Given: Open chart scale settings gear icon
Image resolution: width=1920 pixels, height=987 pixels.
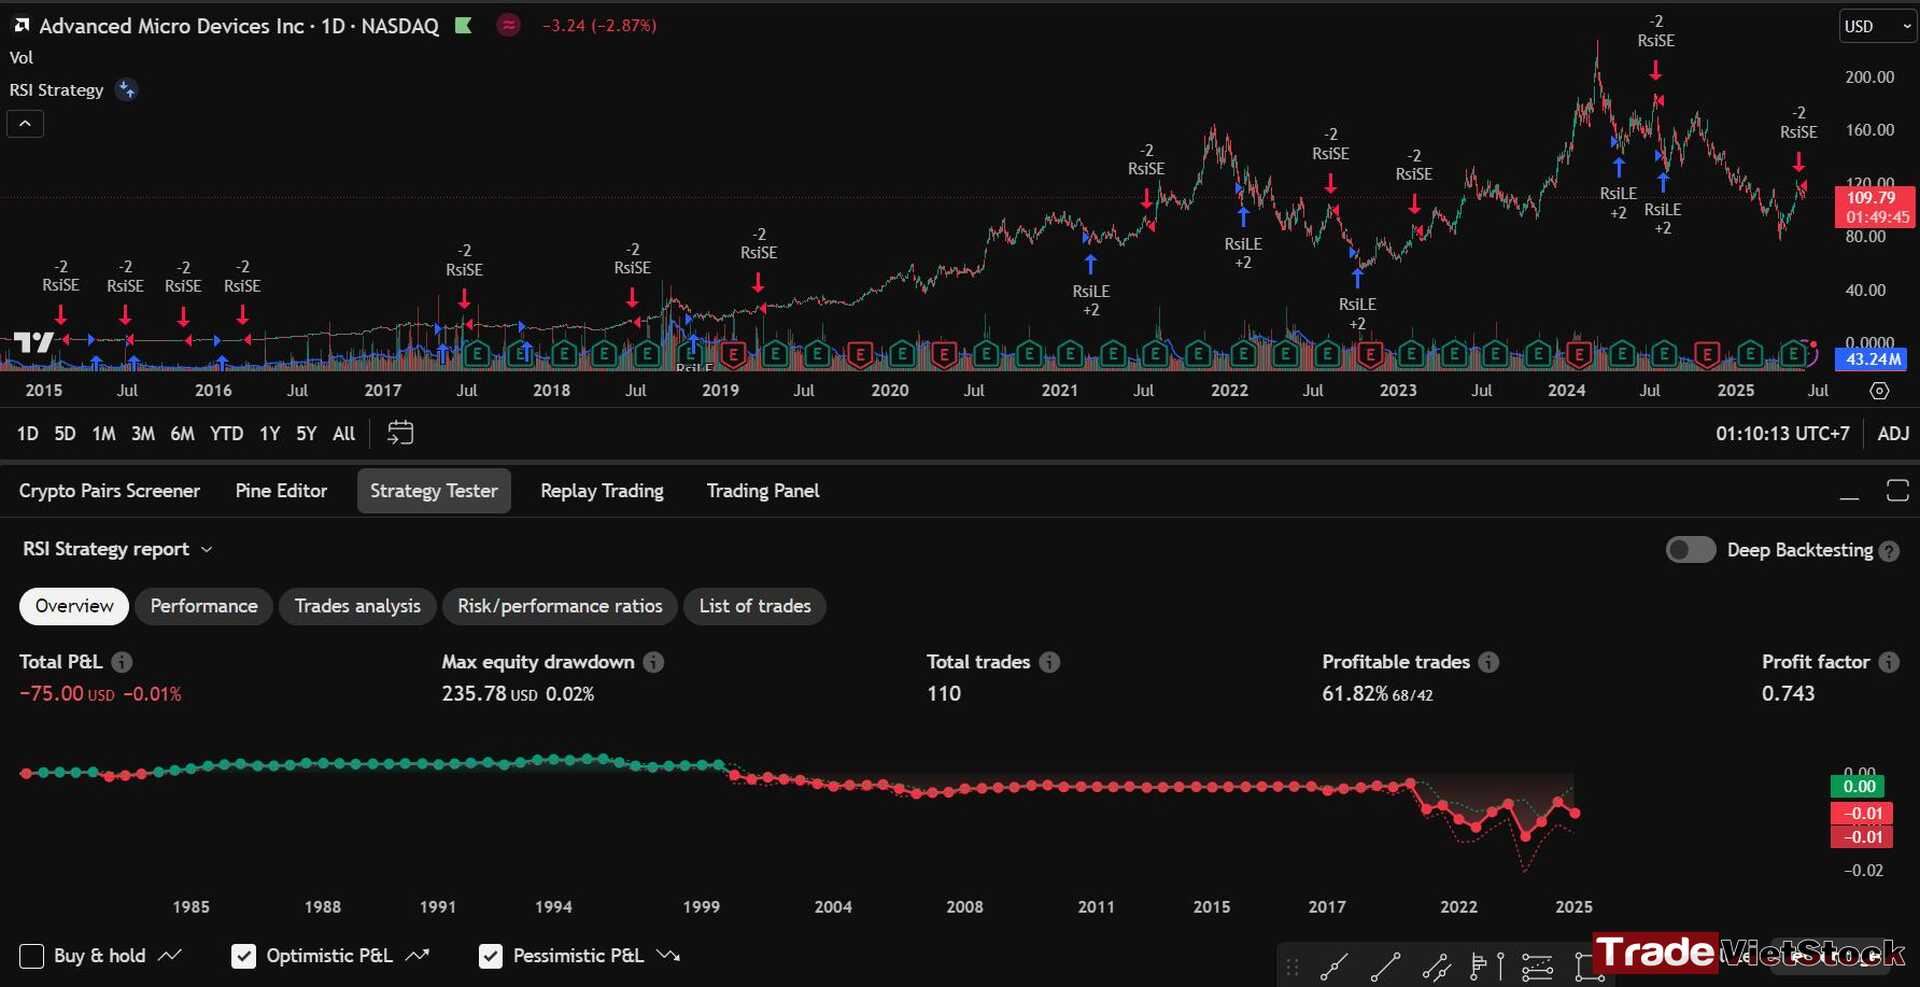Looking at the screenshot, I should [1879, 391].
